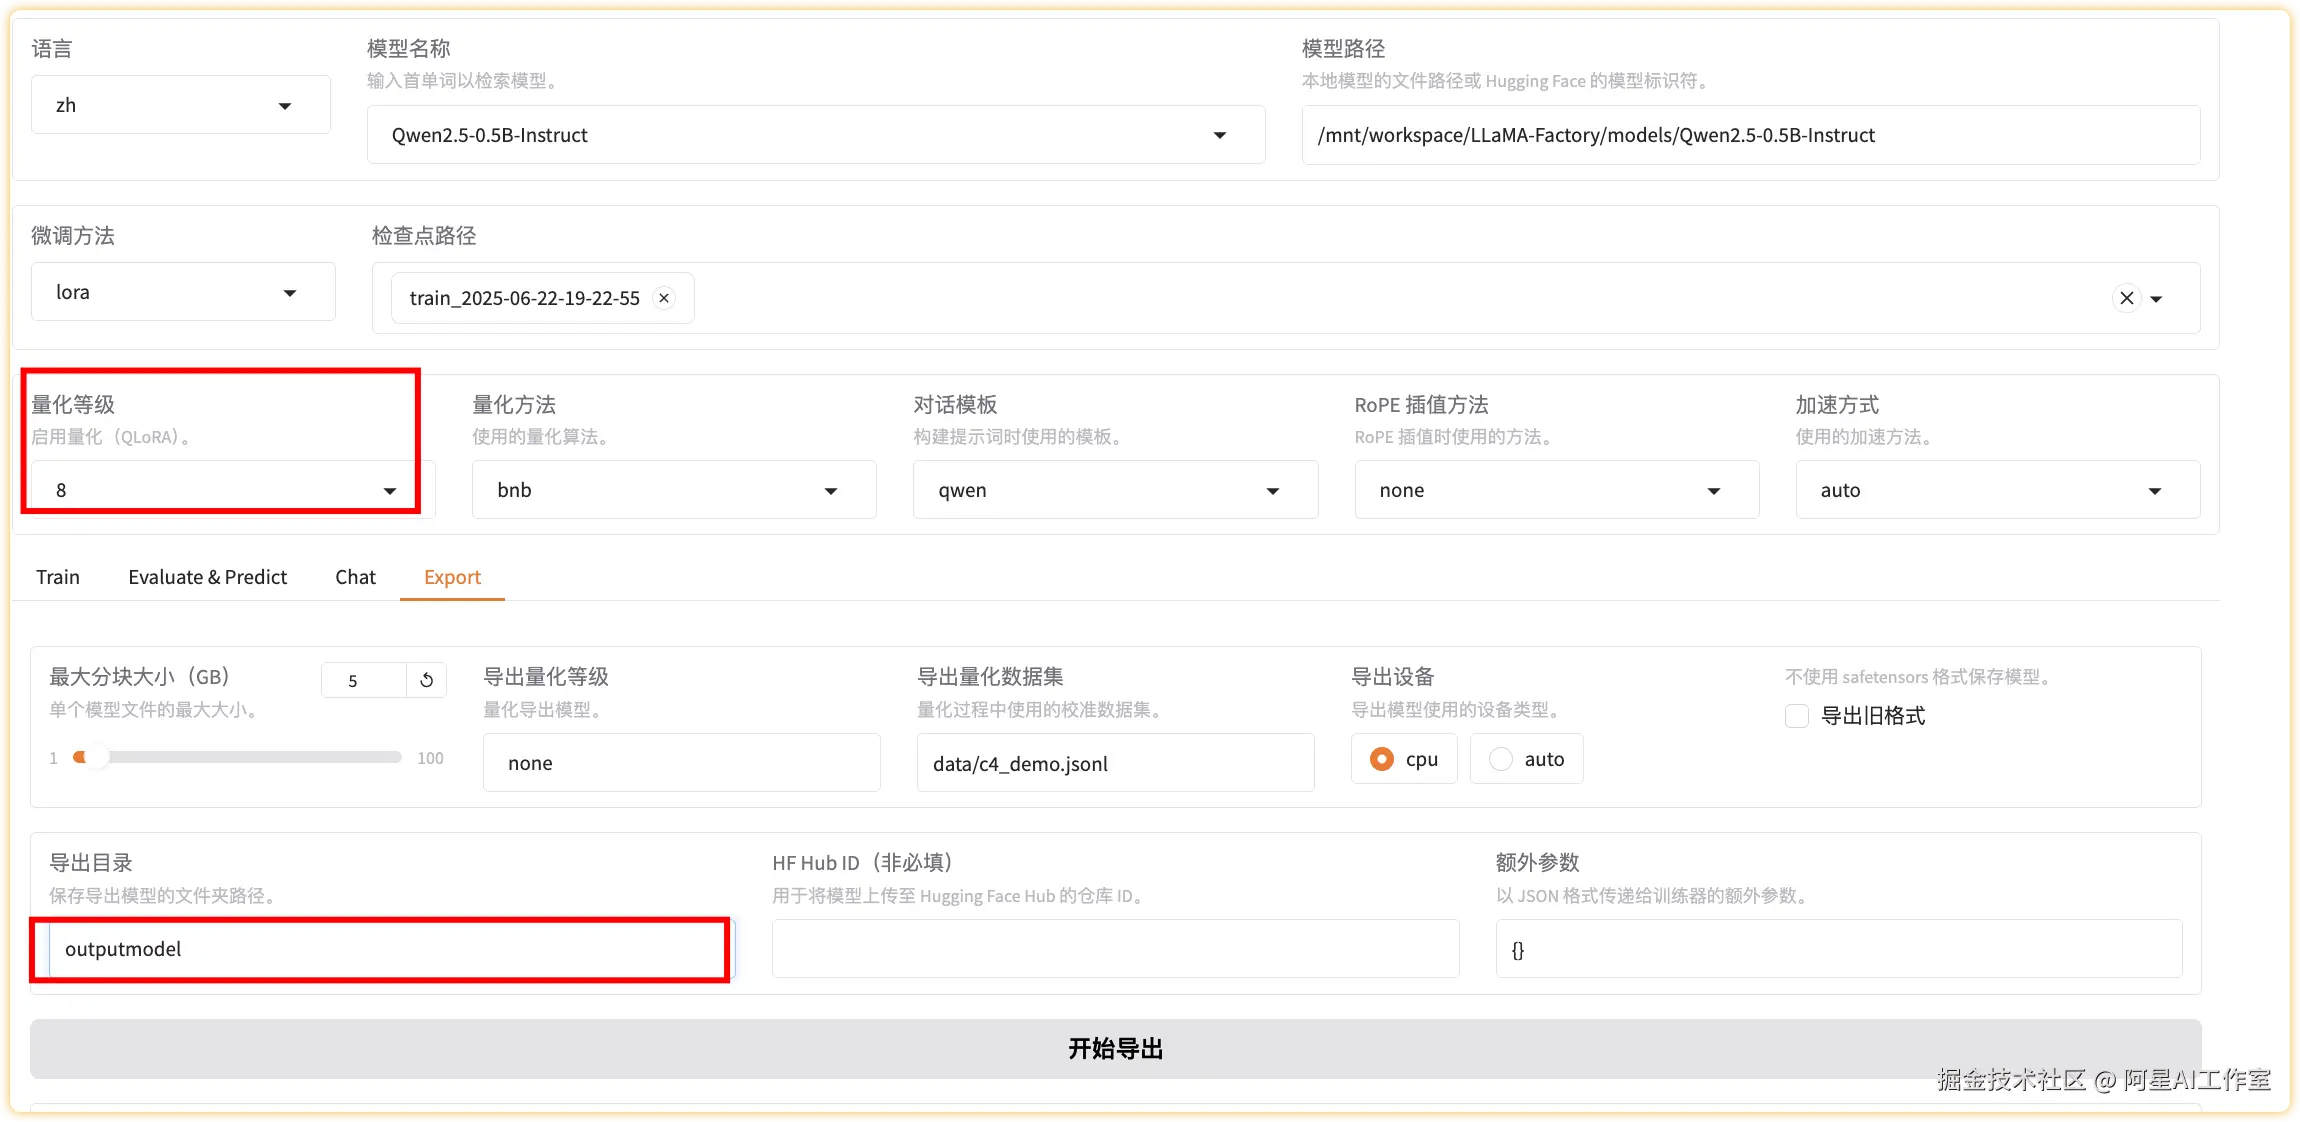Image resolution: width=2300 pixels, height=1122 pixels.
Task: Switch to the Chat tab
Action: (355, 577)
